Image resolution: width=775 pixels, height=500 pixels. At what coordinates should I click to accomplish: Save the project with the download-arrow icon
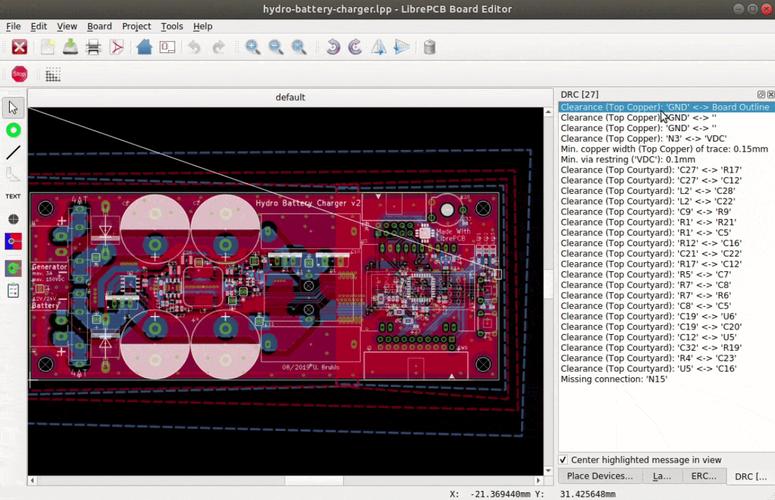[71, 47]
